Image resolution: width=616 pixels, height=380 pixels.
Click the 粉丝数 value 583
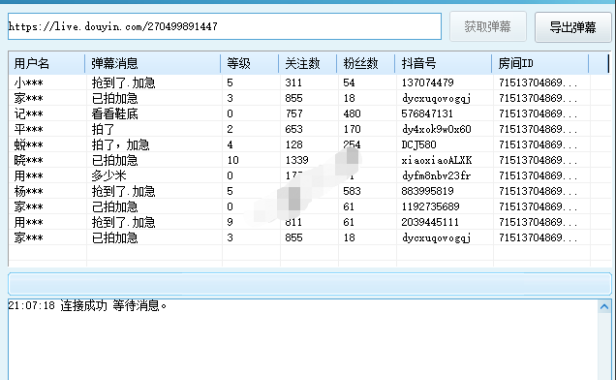(x=352, y=191)
